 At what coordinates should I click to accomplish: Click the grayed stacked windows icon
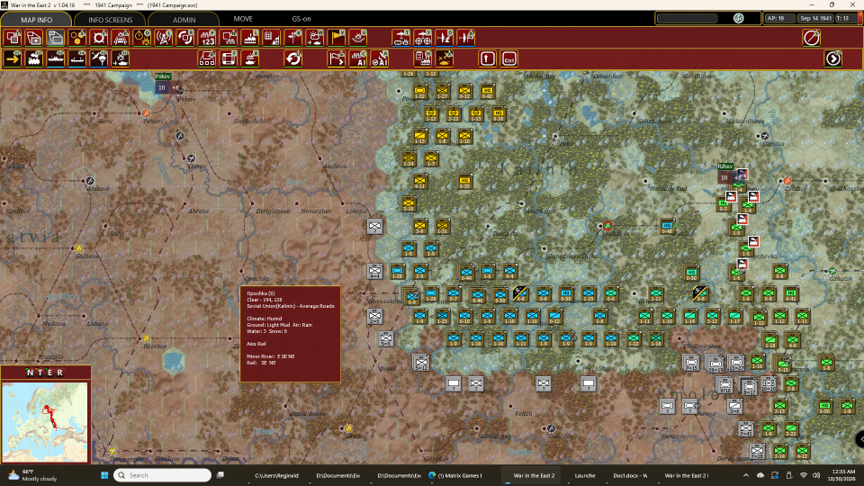pyautogui.click(x=56, y=38)
